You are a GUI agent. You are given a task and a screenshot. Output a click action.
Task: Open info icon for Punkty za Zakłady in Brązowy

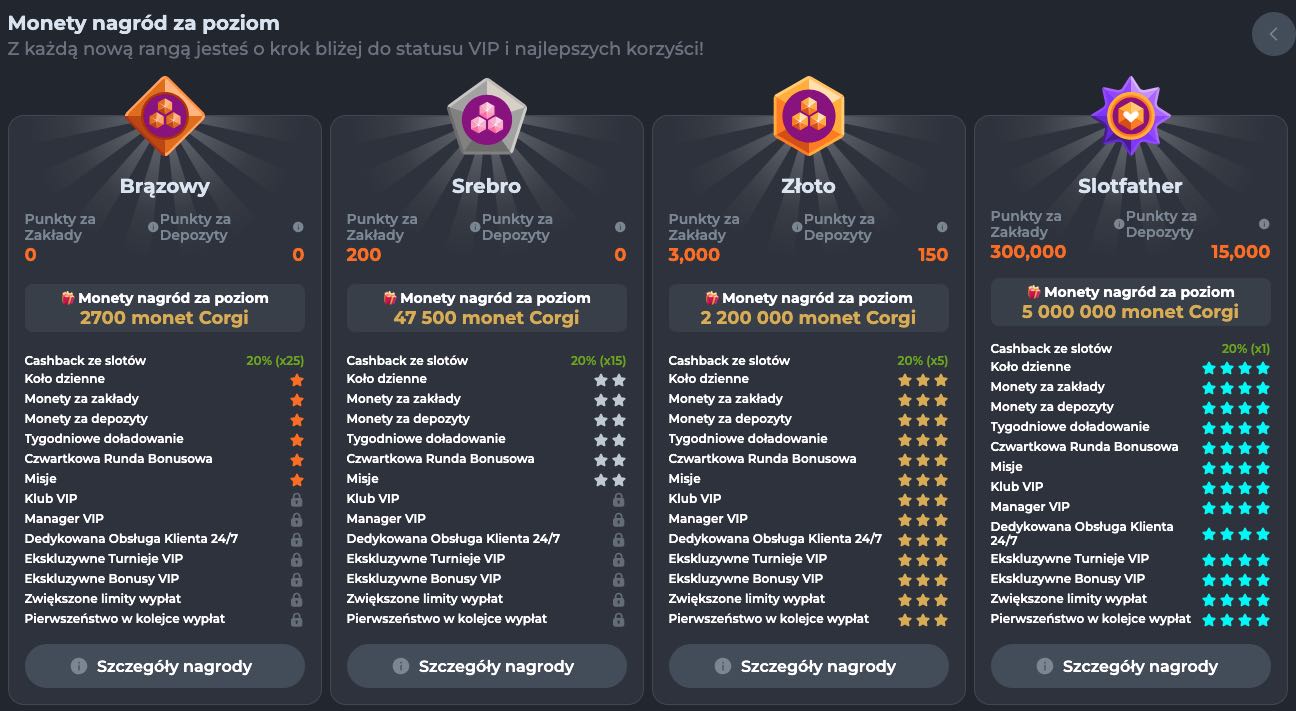[153, 227]
